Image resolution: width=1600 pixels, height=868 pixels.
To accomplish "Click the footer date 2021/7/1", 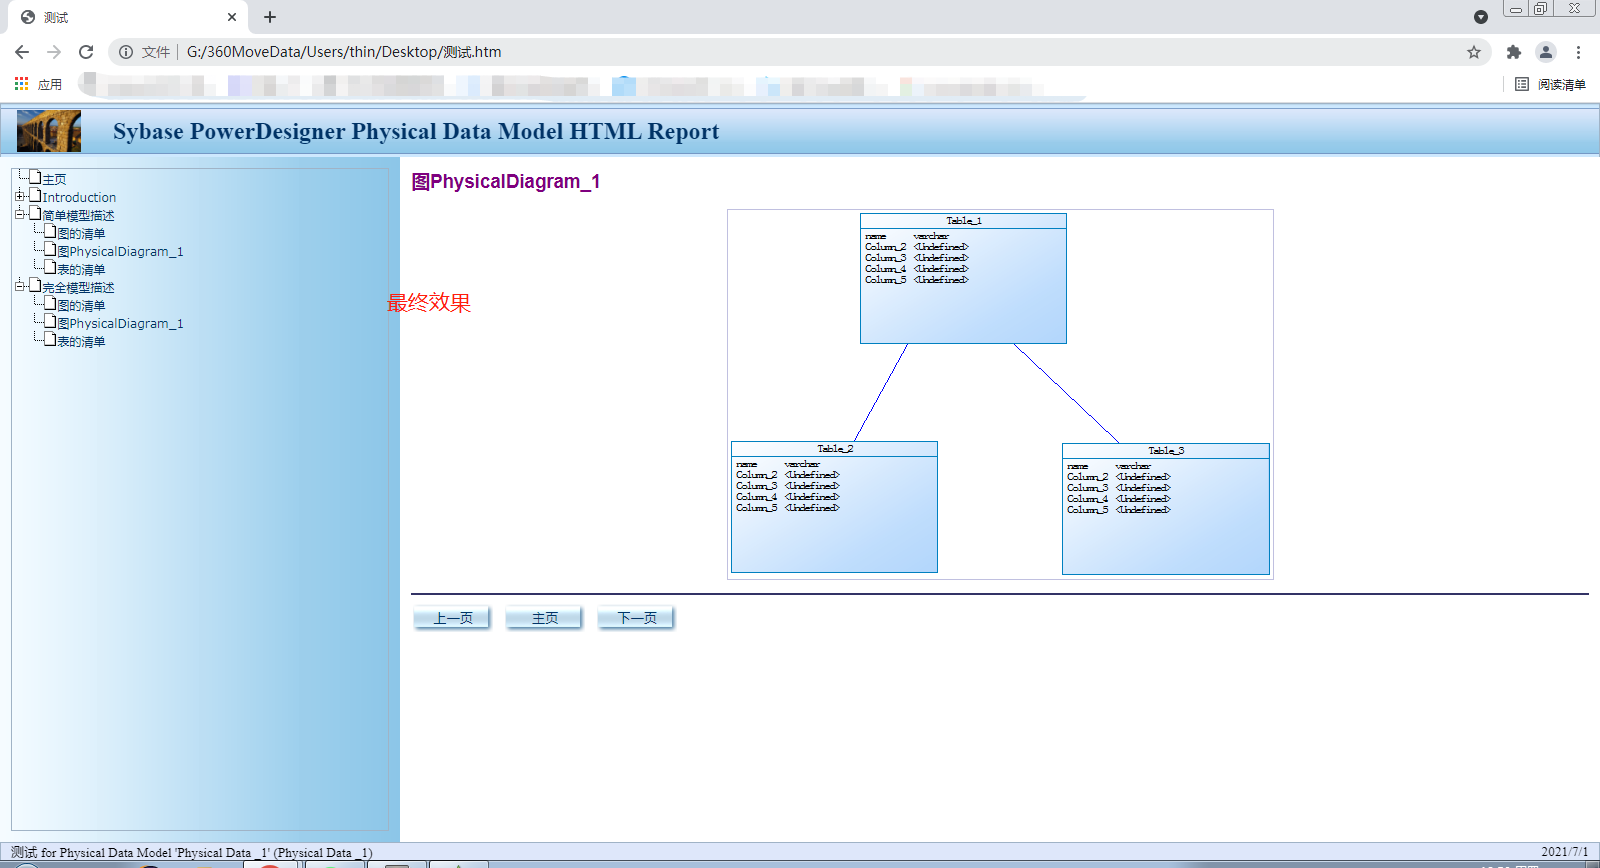I will pyautogui.click(x=1564, y=852).
